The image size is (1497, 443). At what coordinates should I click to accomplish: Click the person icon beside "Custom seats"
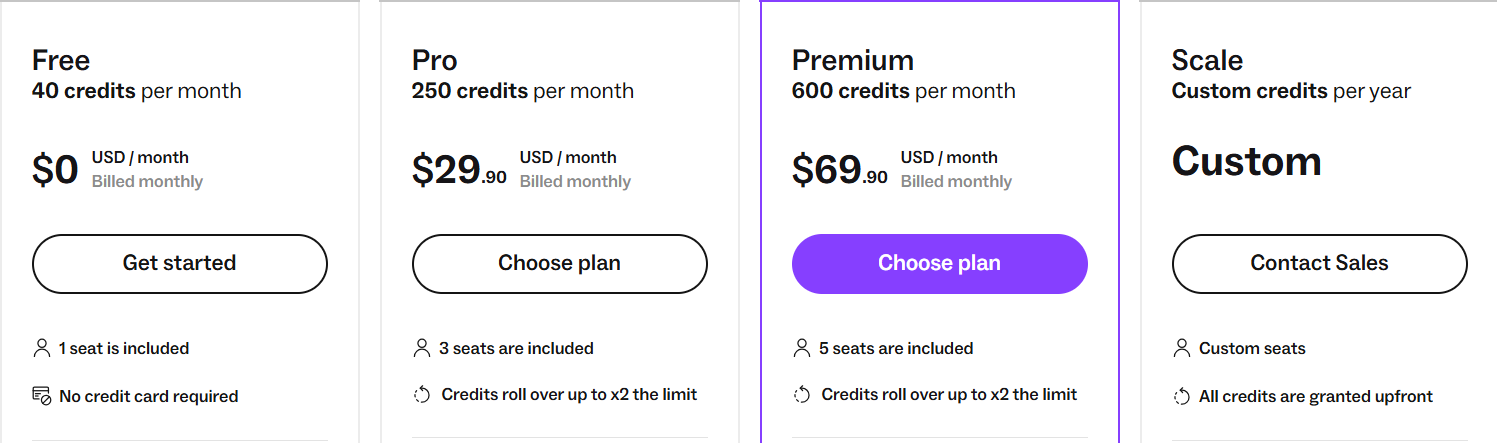pyautogui.click(x=1181, y=348)
